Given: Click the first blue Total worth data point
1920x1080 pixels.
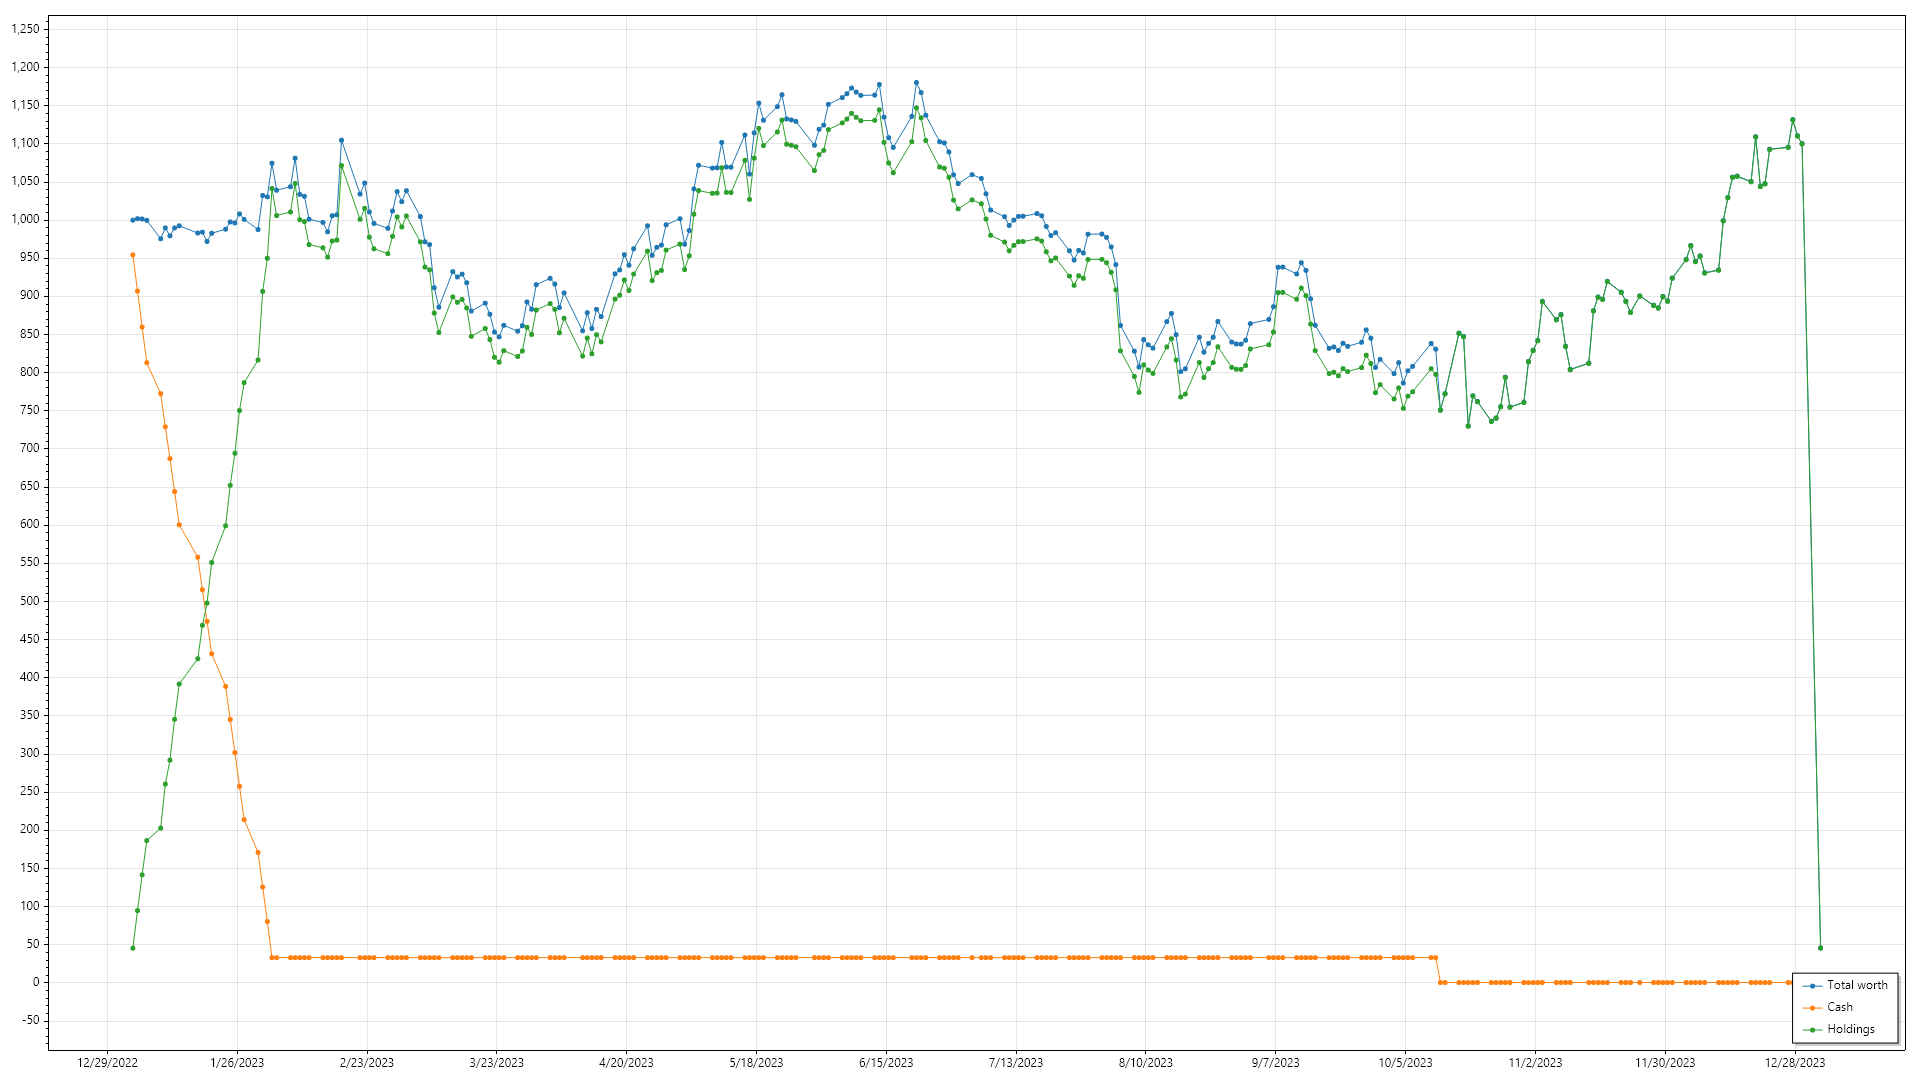Looking at the screenshot, I should point(133,220).
